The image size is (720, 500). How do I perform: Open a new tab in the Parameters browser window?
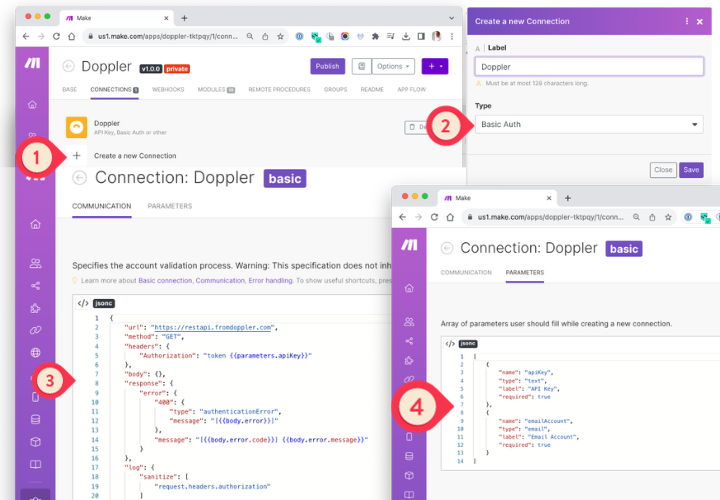[x=568, y=198]
